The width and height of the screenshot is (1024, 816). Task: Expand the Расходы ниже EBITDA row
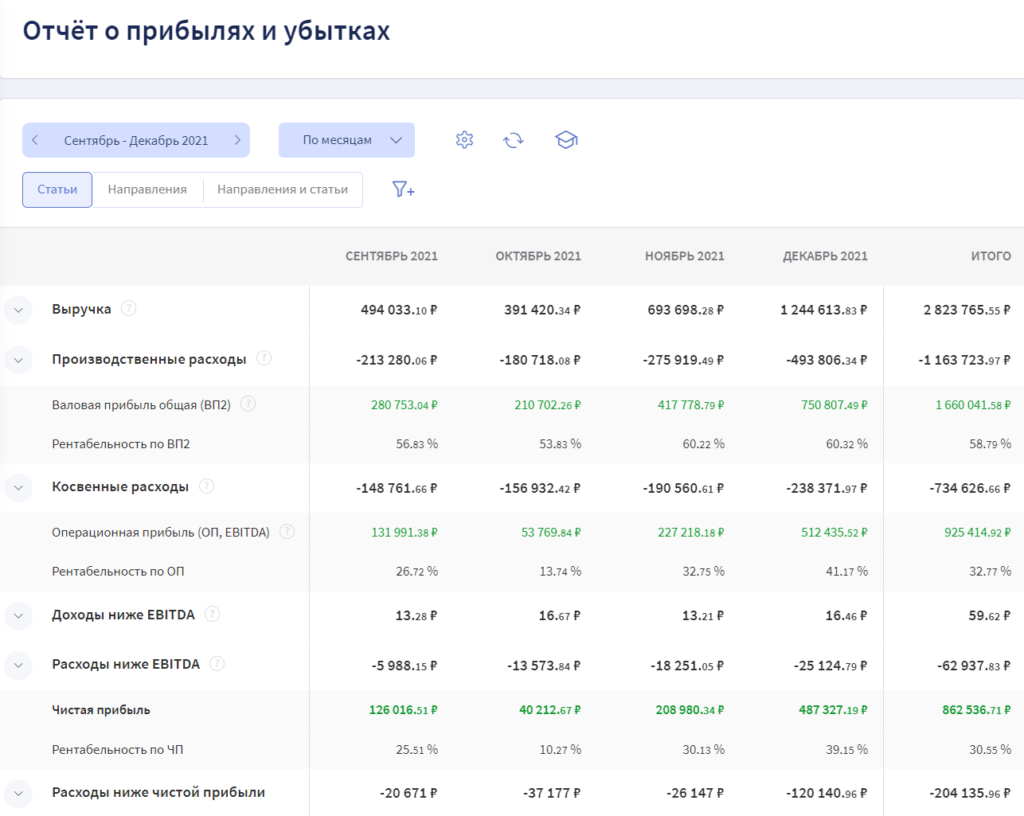click(18, 665)
